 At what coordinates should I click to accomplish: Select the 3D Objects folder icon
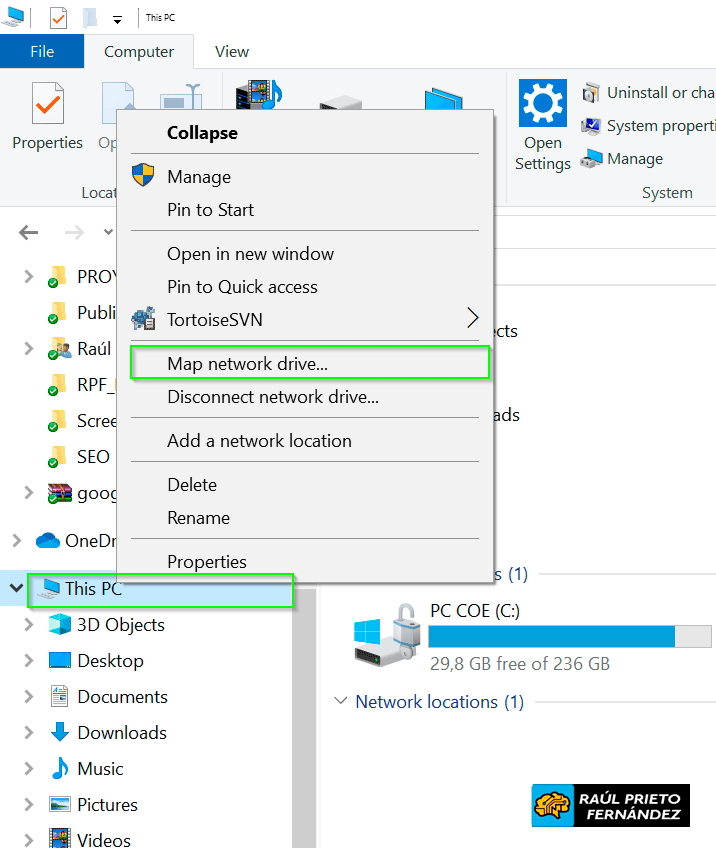60,625
